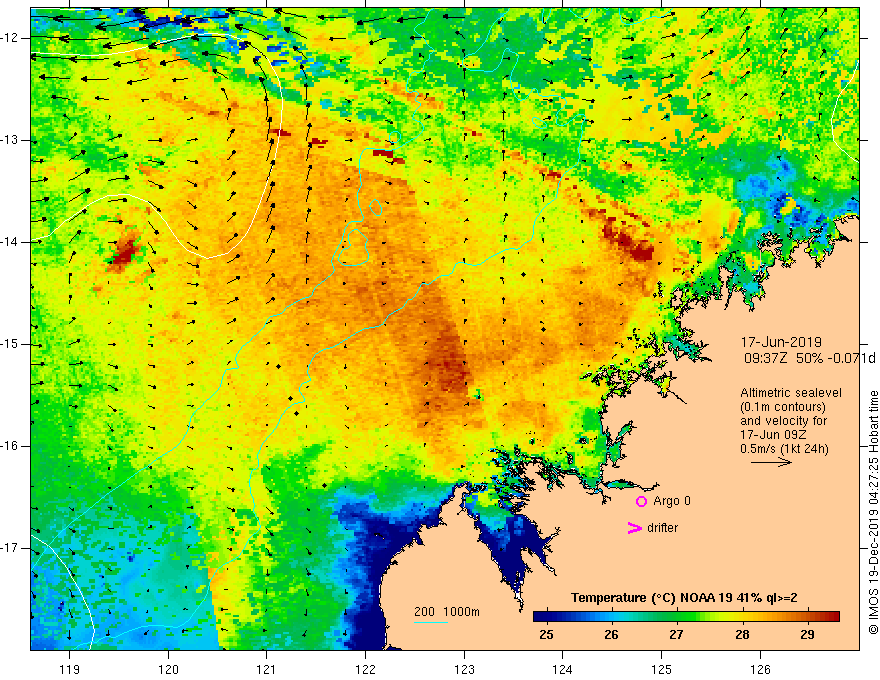
Task: Click the '119' longitude axis label
Action: 69,669
